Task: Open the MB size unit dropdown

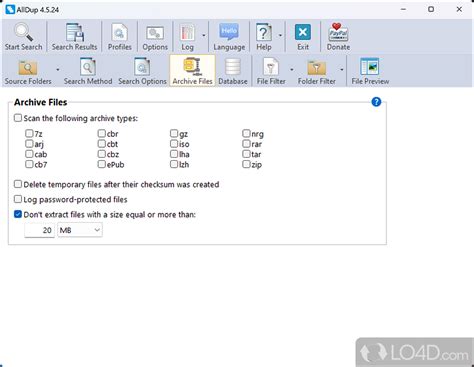Action: point(80,230)
